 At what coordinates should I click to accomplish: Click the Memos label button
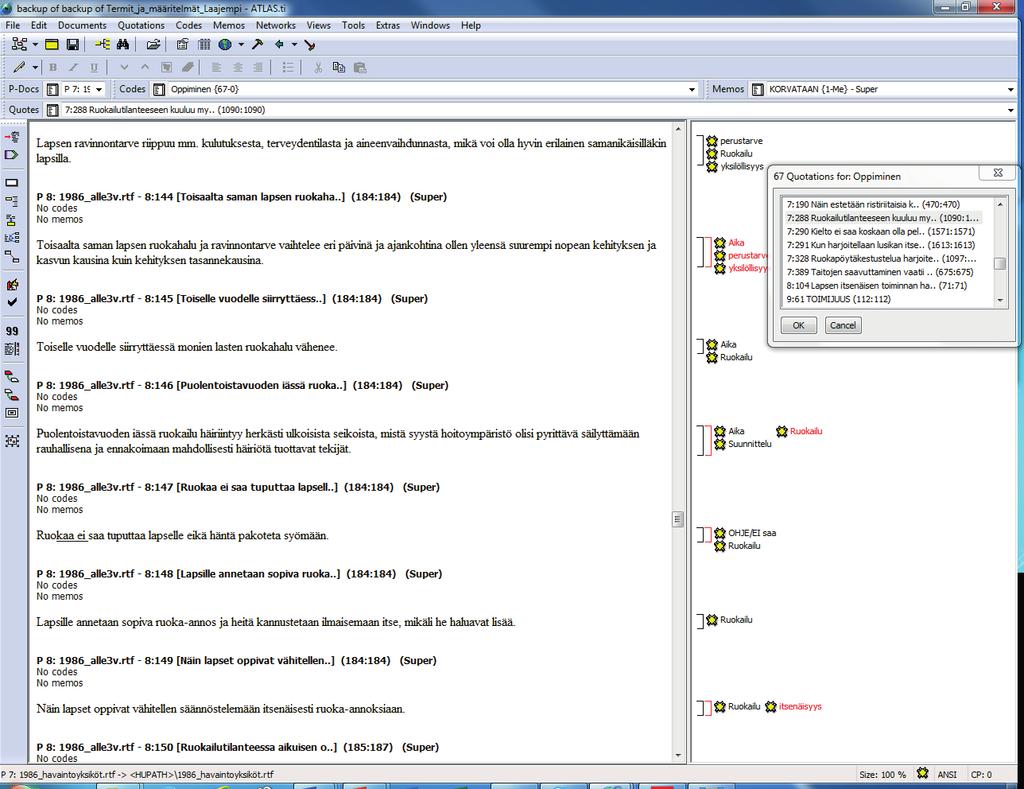pos(728,89)
